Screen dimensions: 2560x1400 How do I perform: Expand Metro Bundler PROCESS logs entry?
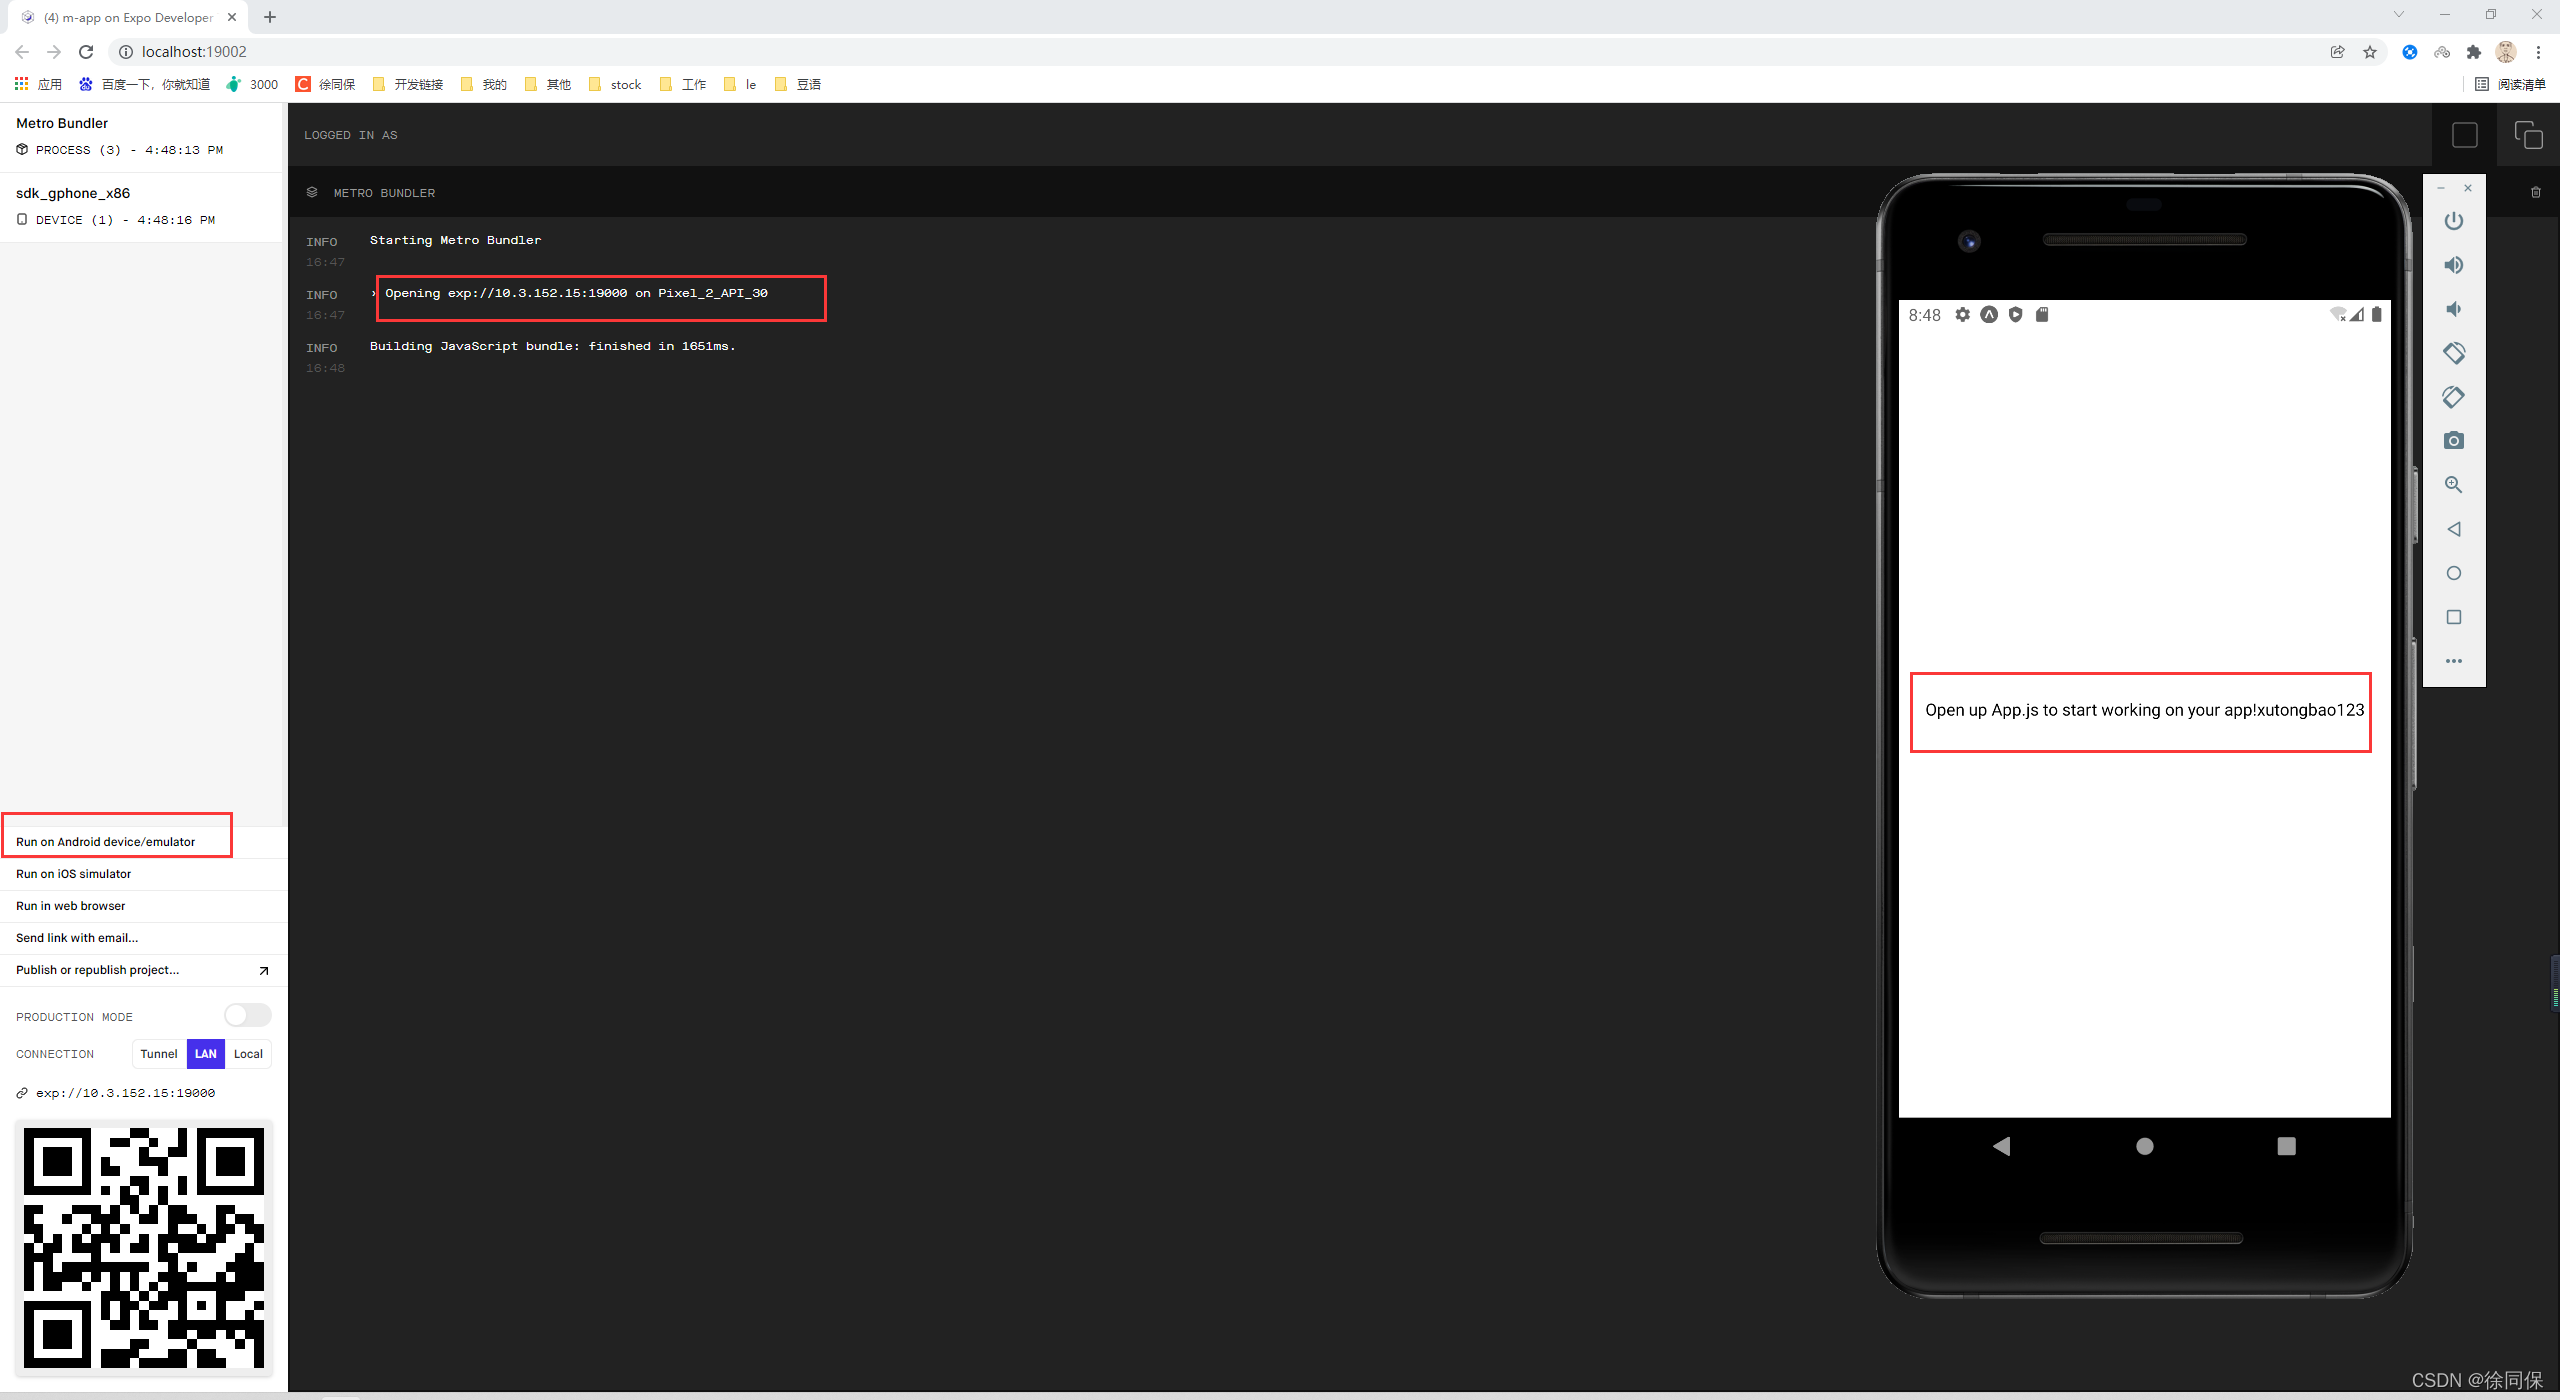pyautogui.click(x=120, y=150)
